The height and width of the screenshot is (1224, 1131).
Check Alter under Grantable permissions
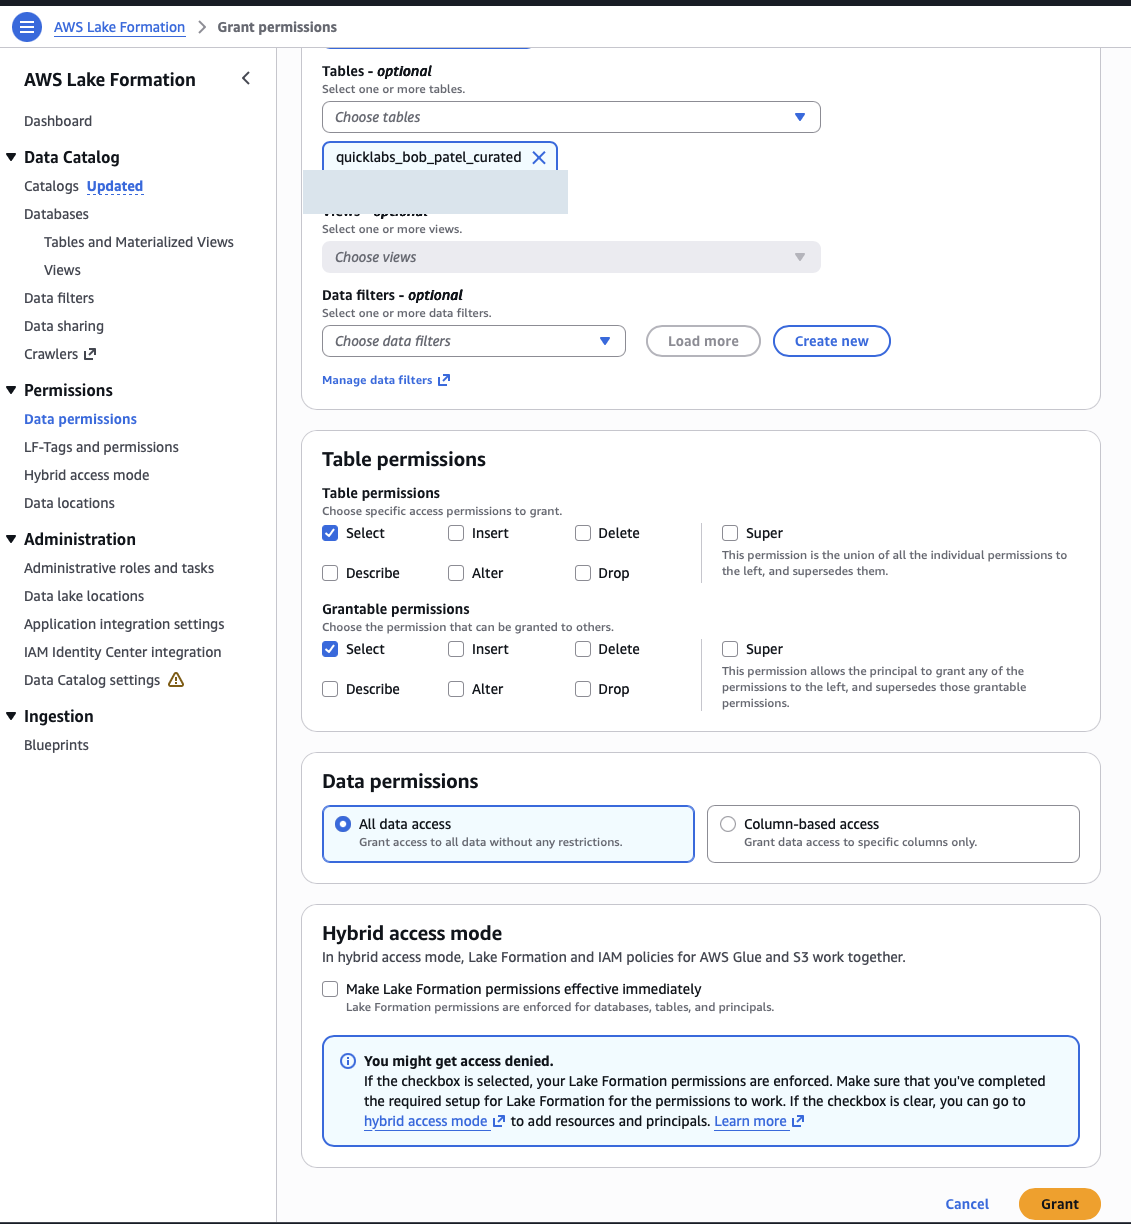pyautogui.click(x=456, y=689)
